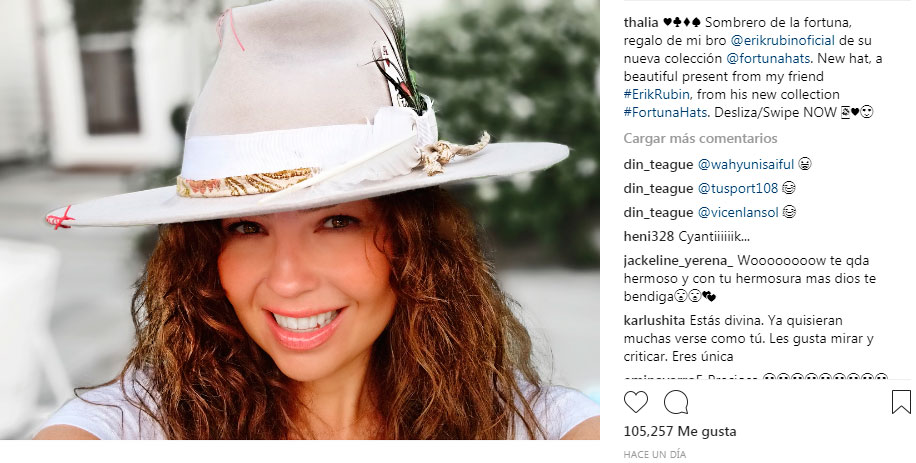Screen dimensions: 916x463
Task: Open @wahyunisaiful mention
Action: click(x=746, y=165)
